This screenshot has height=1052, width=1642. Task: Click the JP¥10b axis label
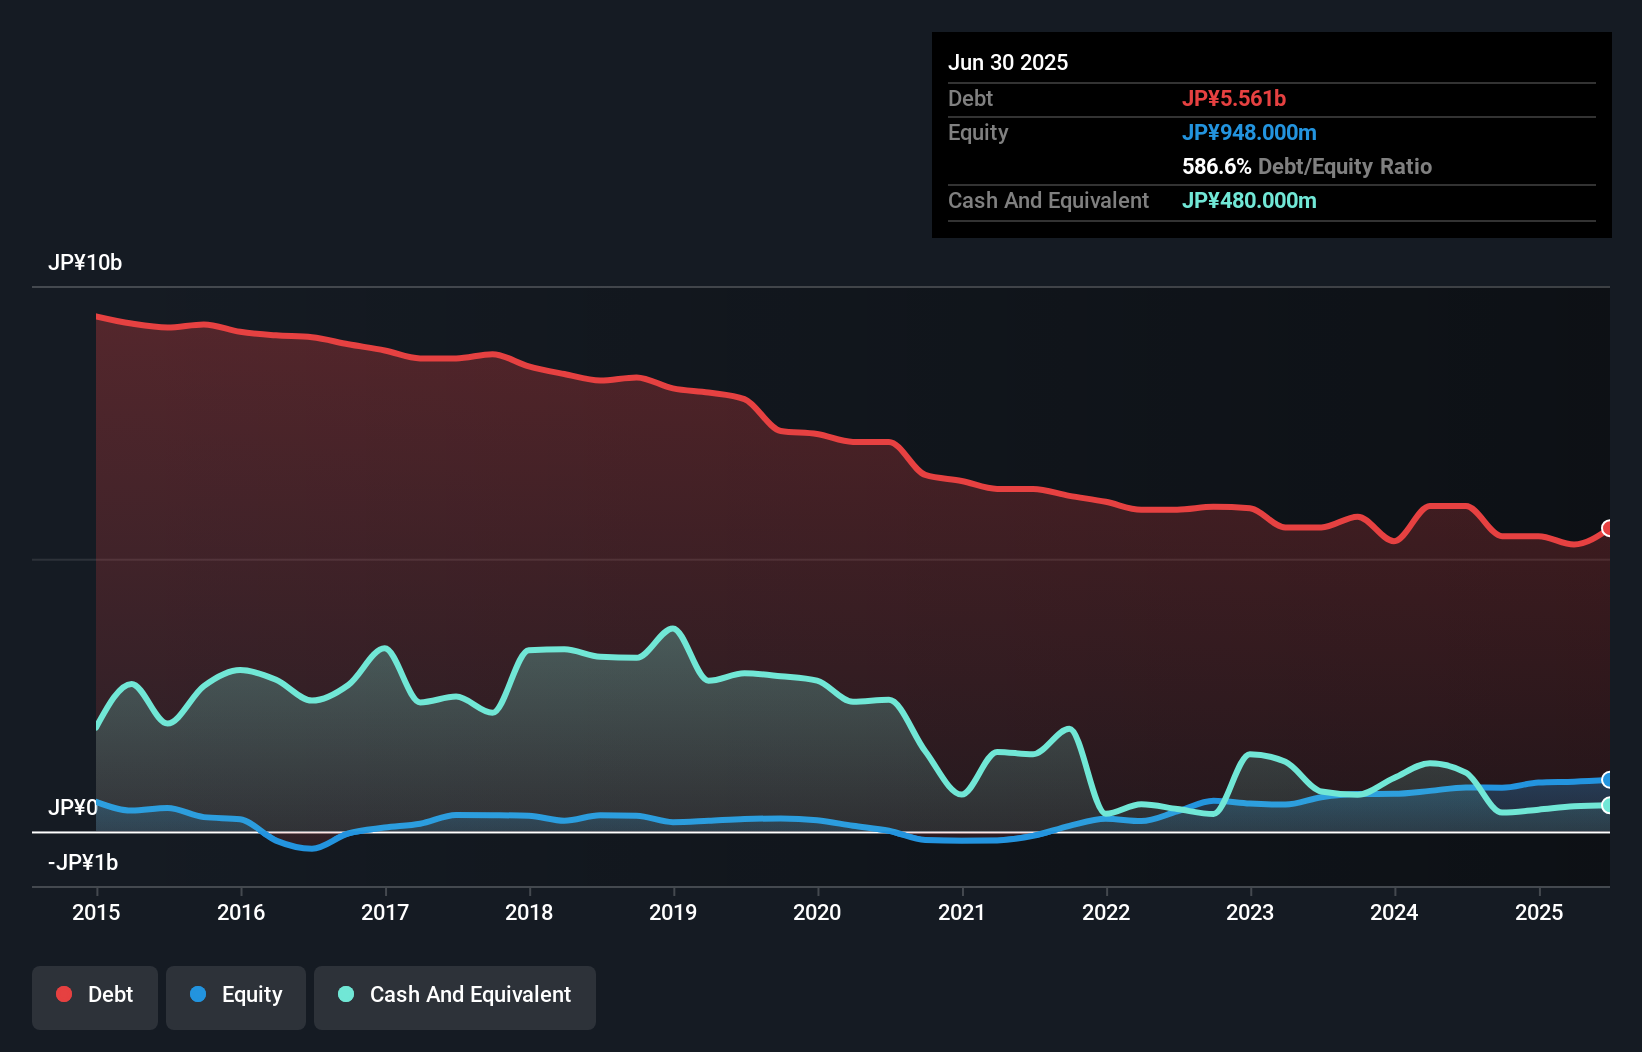(x=85, y=263)
